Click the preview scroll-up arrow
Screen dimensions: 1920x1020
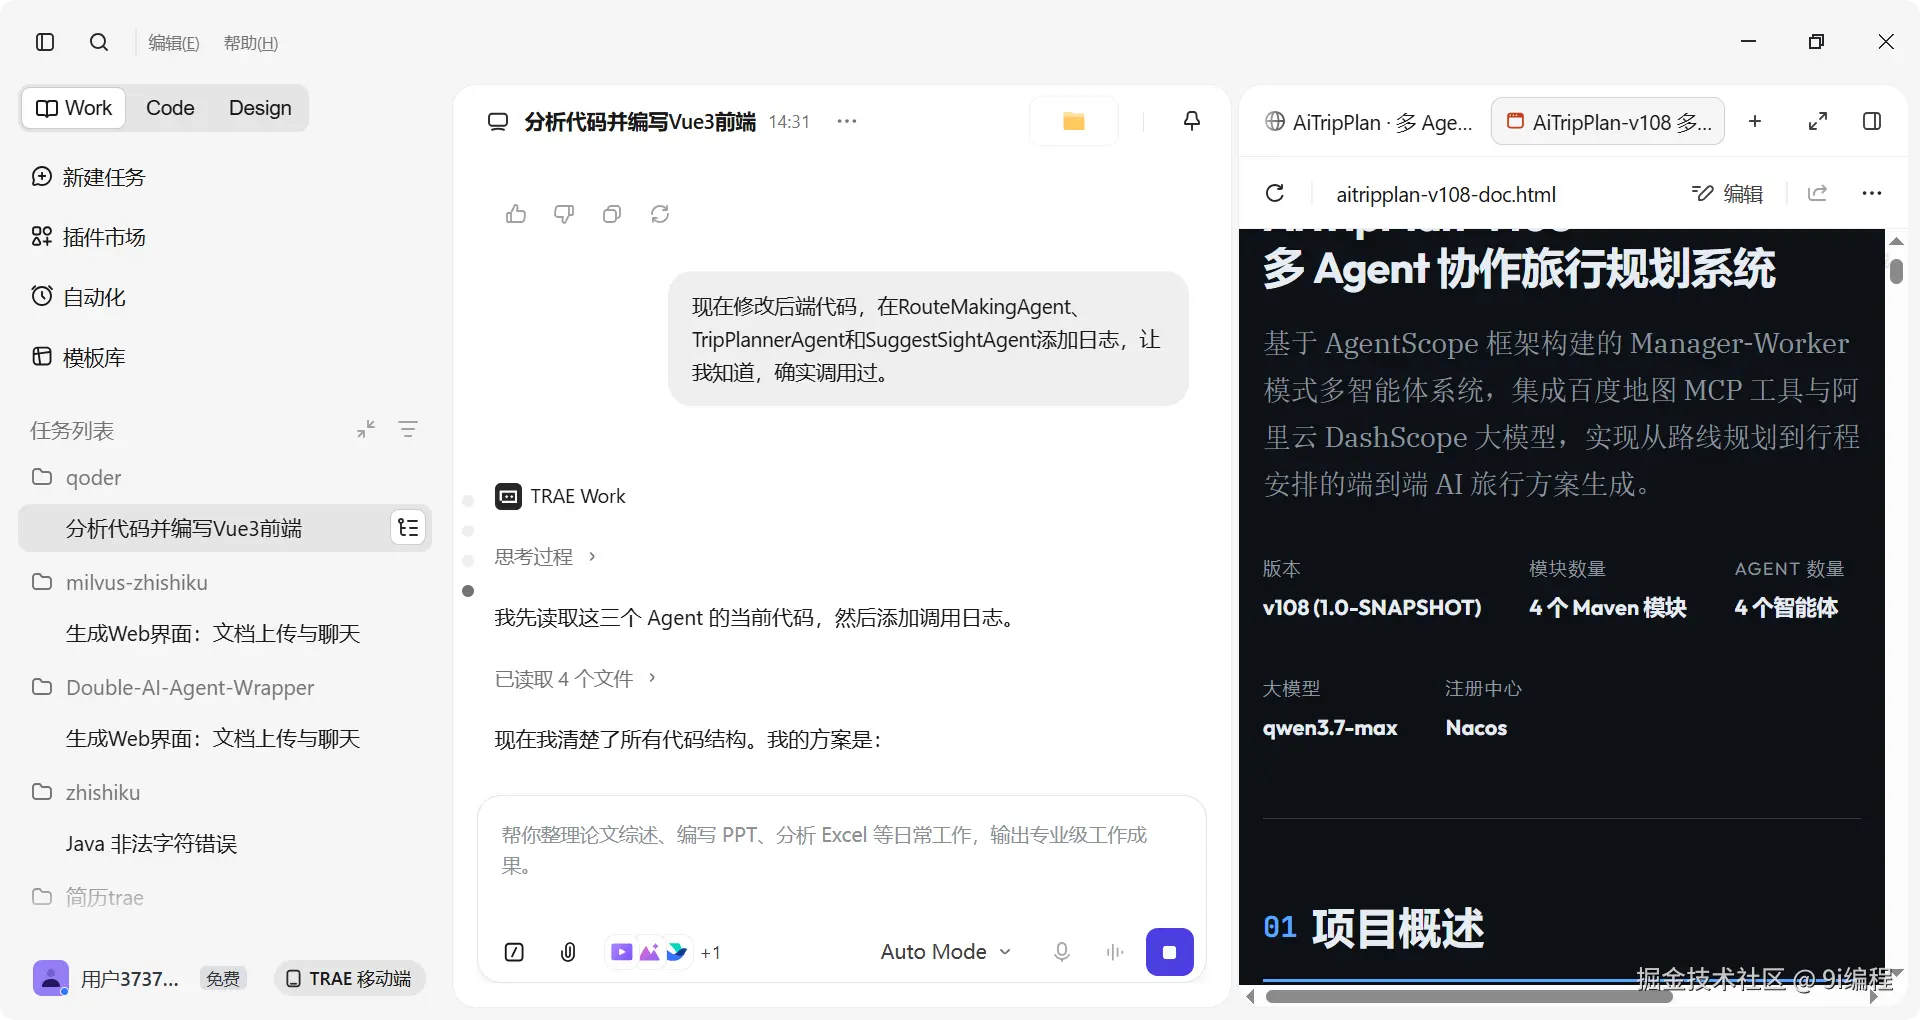[1896, 241]
